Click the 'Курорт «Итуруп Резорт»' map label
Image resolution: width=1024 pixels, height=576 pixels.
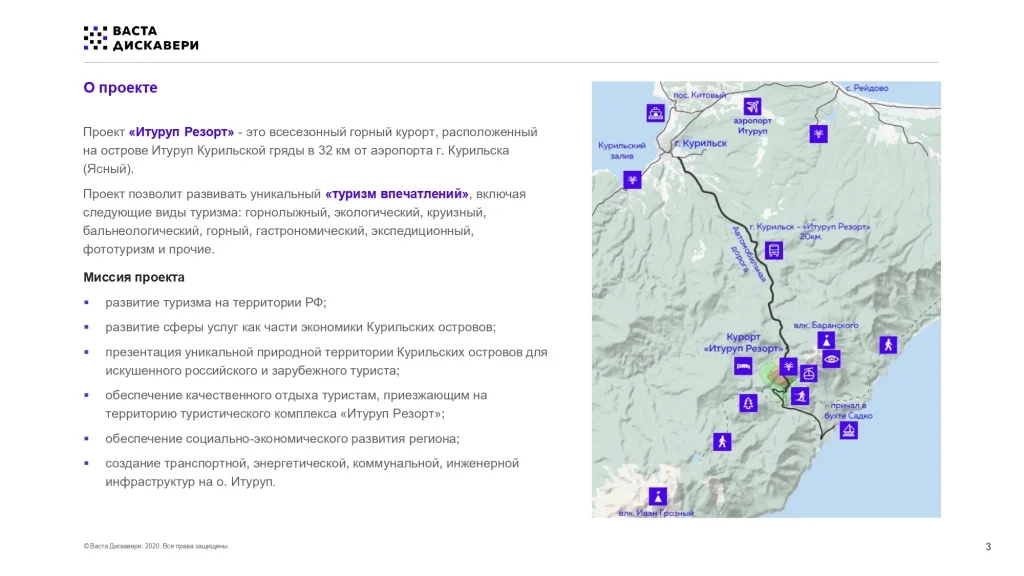pos(743,343)
